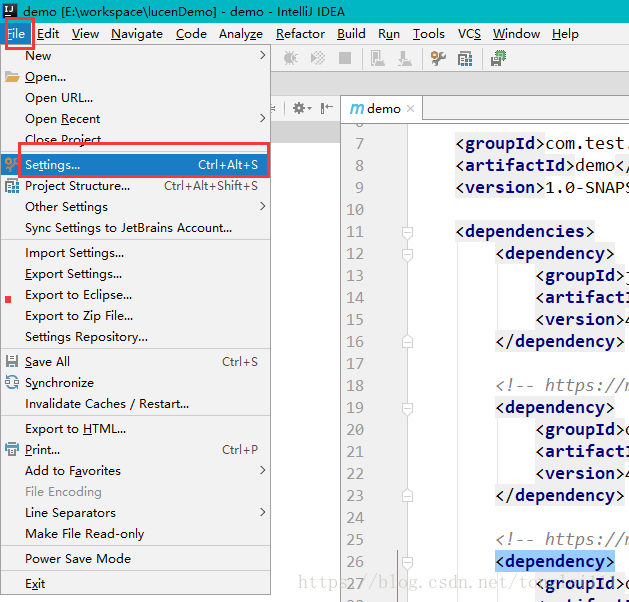Choose Export to Eclipse... entry
629x602 pixels.
pyautogui.click(x=136, y=295)
